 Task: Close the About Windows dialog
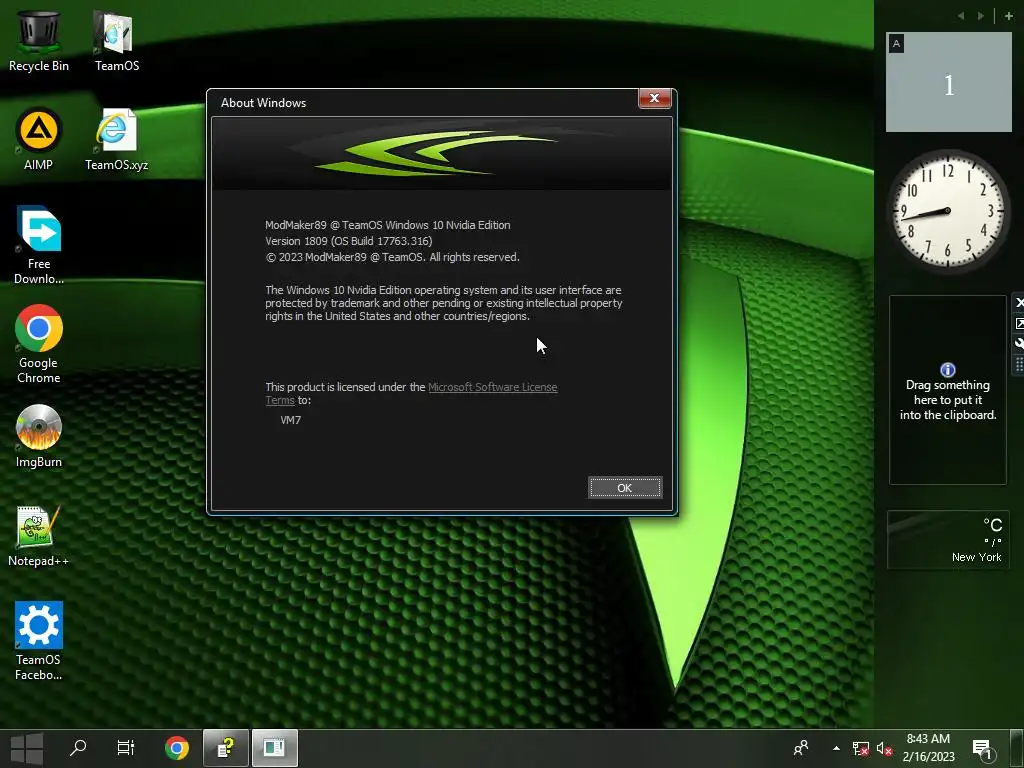point(654,98)
